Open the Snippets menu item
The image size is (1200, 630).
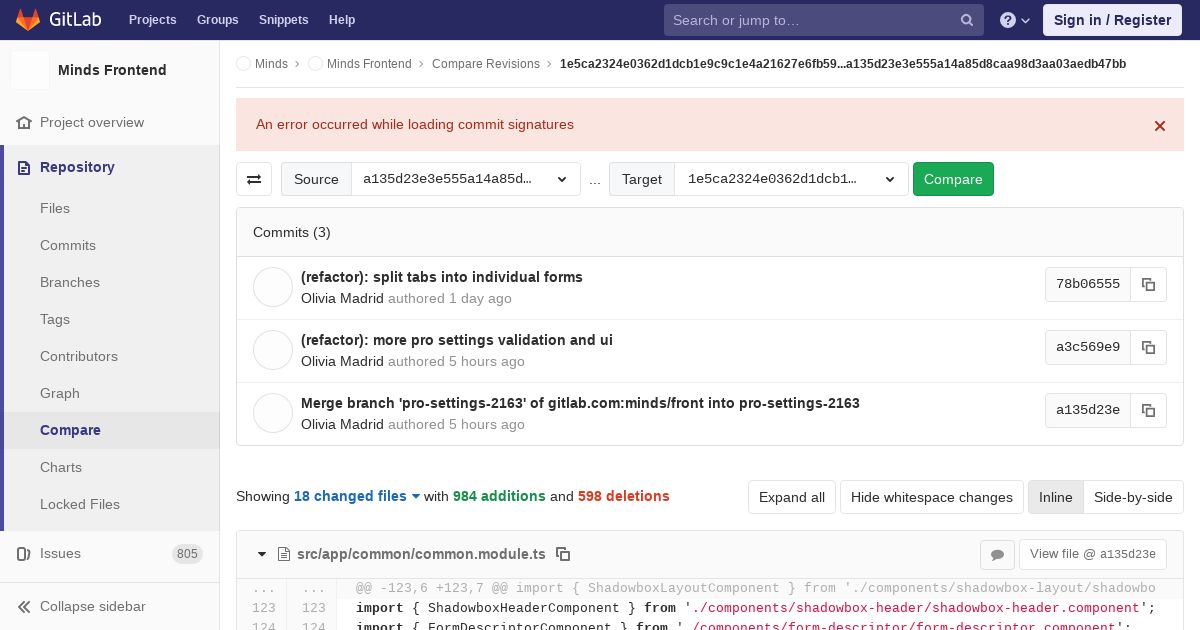[284, 20]
